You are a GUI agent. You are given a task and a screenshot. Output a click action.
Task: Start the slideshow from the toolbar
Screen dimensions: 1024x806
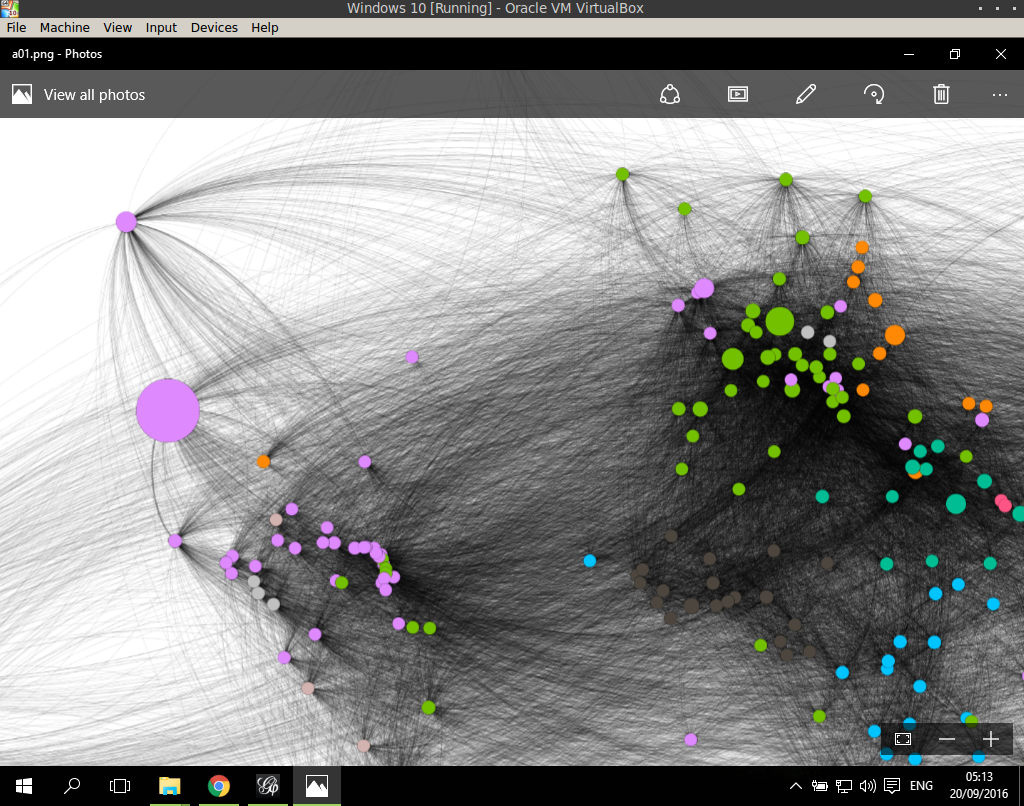(738, 94)
